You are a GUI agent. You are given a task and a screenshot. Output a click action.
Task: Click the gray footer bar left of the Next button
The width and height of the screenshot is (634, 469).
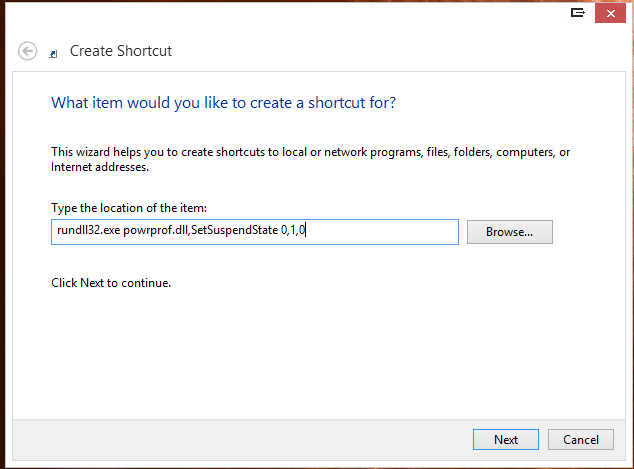pyautogui.click(x=243, y=439)
